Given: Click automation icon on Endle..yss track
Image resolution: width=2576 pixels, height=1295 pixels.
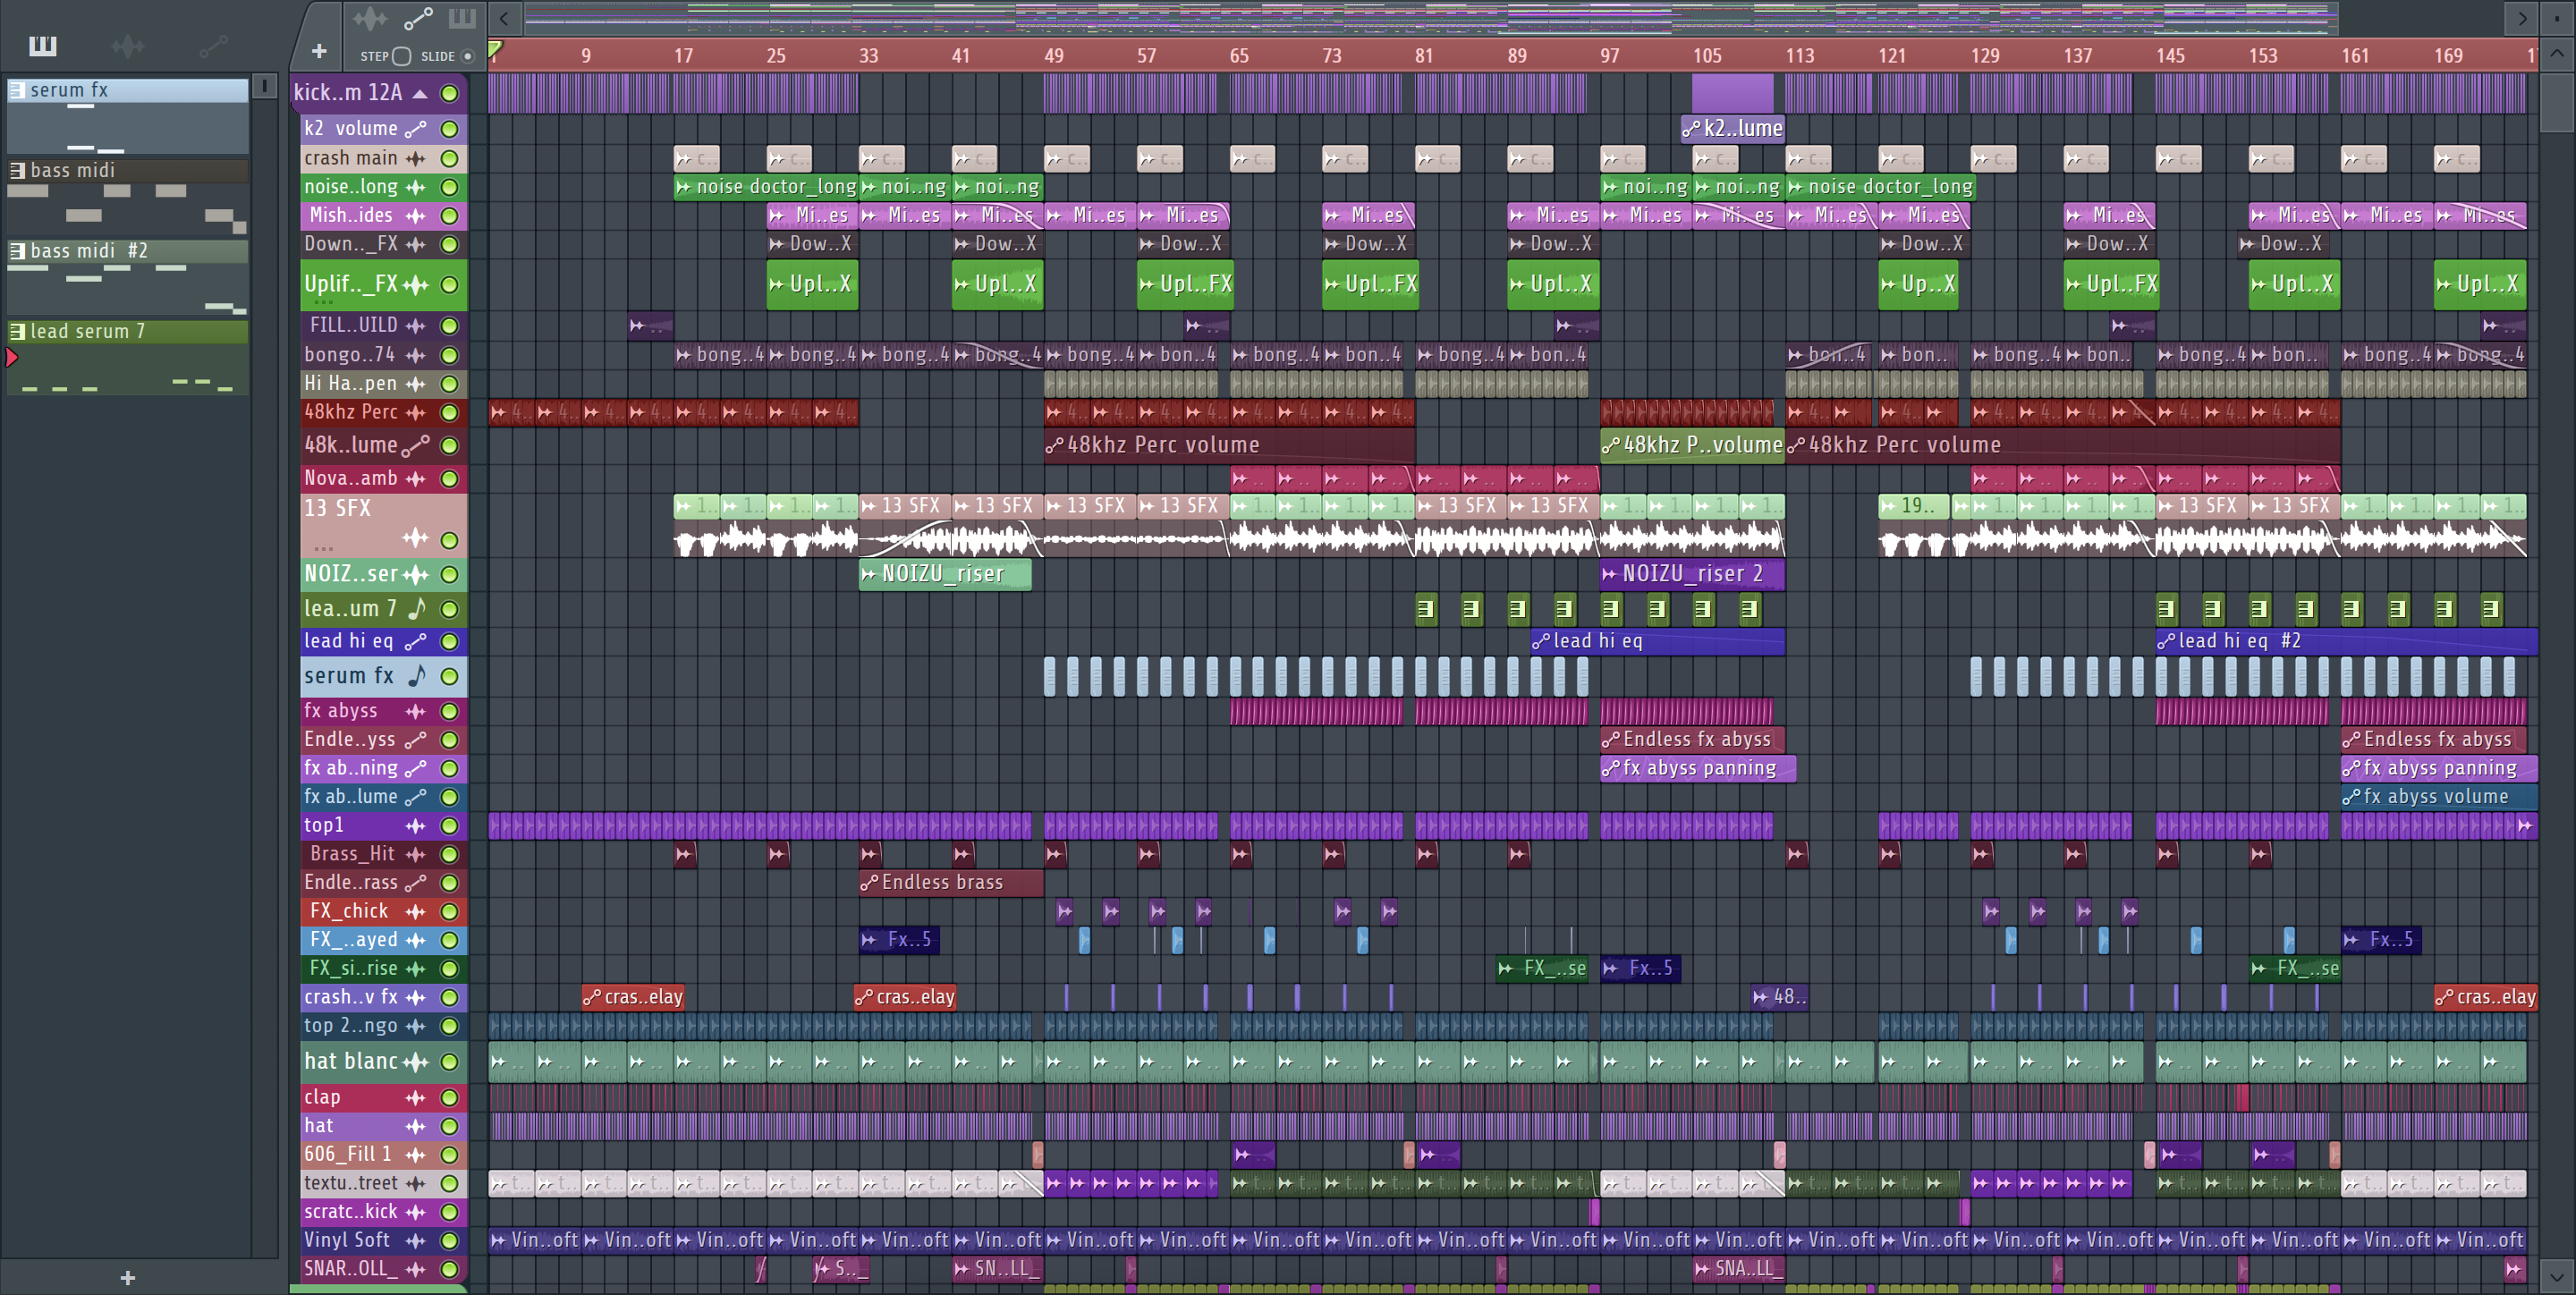Looking at the screenshot, I should 416,740.
